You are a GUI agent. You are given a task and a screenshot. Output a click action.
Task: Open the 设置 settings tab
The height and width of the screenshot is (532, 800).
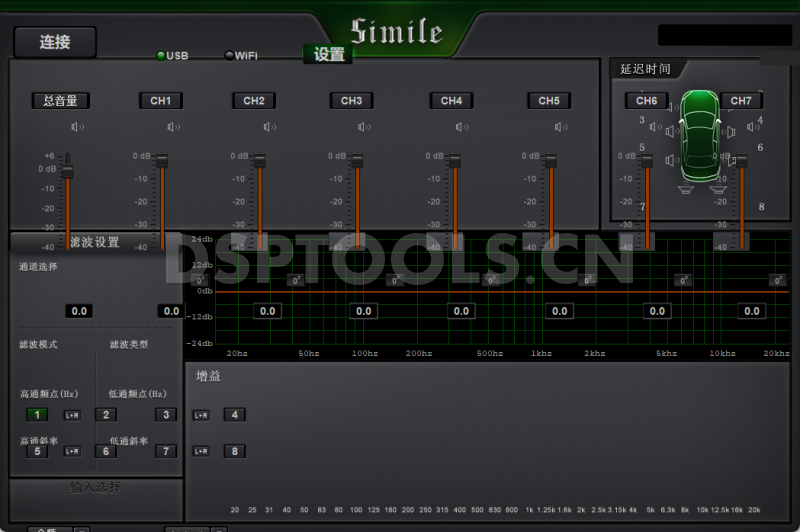(x=329, y=55)
